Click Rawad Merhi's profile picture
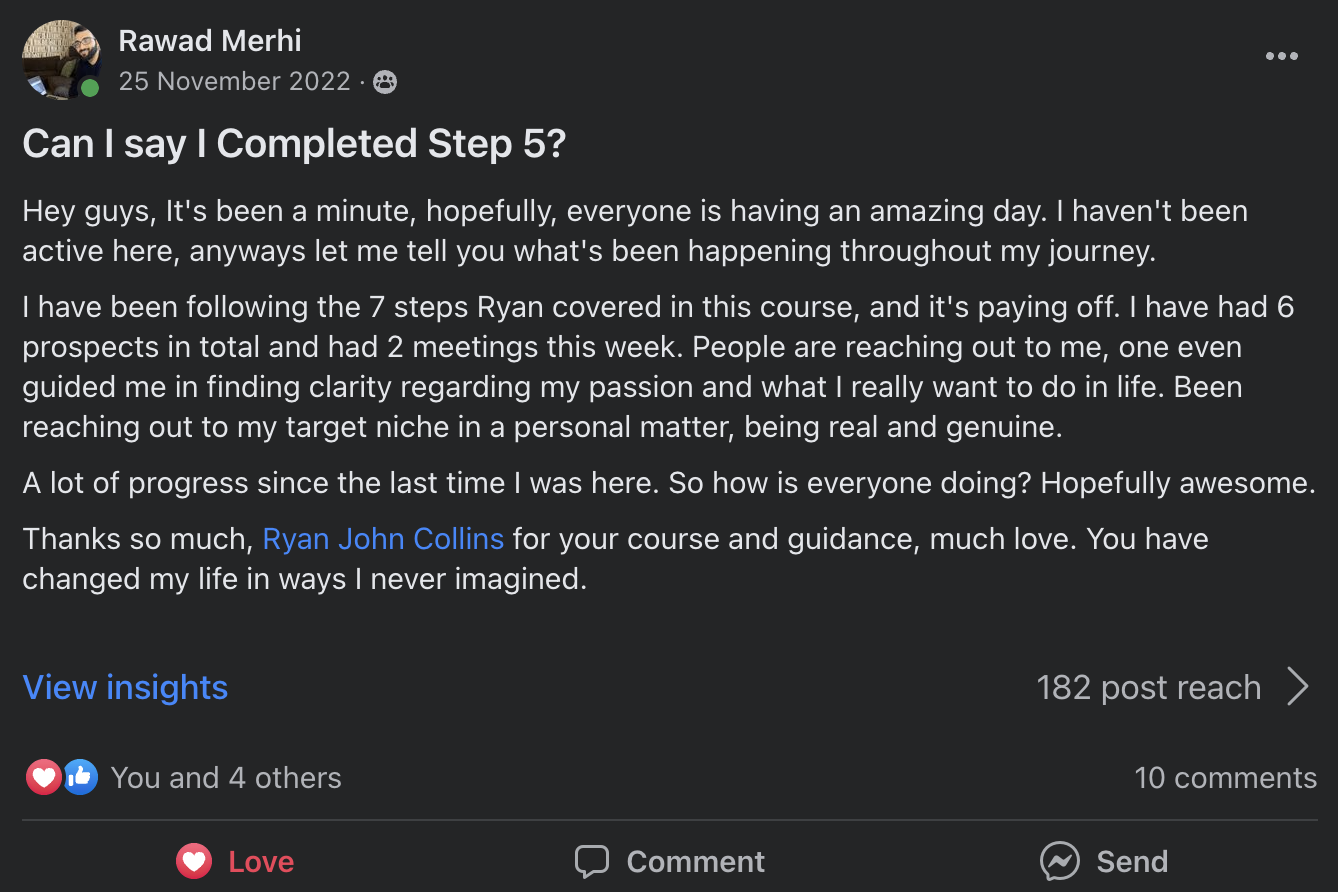This screenshot has height=892, width=1338. pyautogui.click(x=60, y=59)
